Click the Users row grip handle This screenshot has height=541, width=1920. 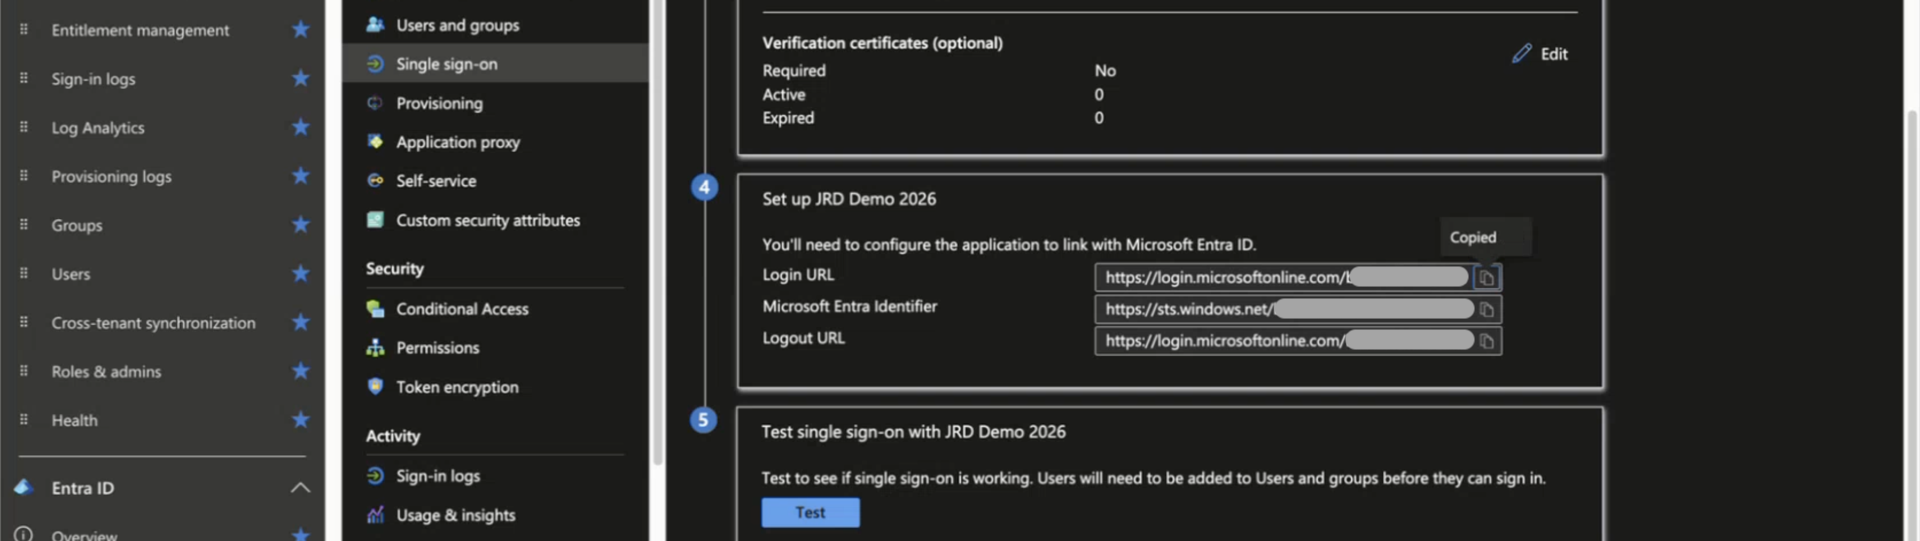tap(24, 273)
